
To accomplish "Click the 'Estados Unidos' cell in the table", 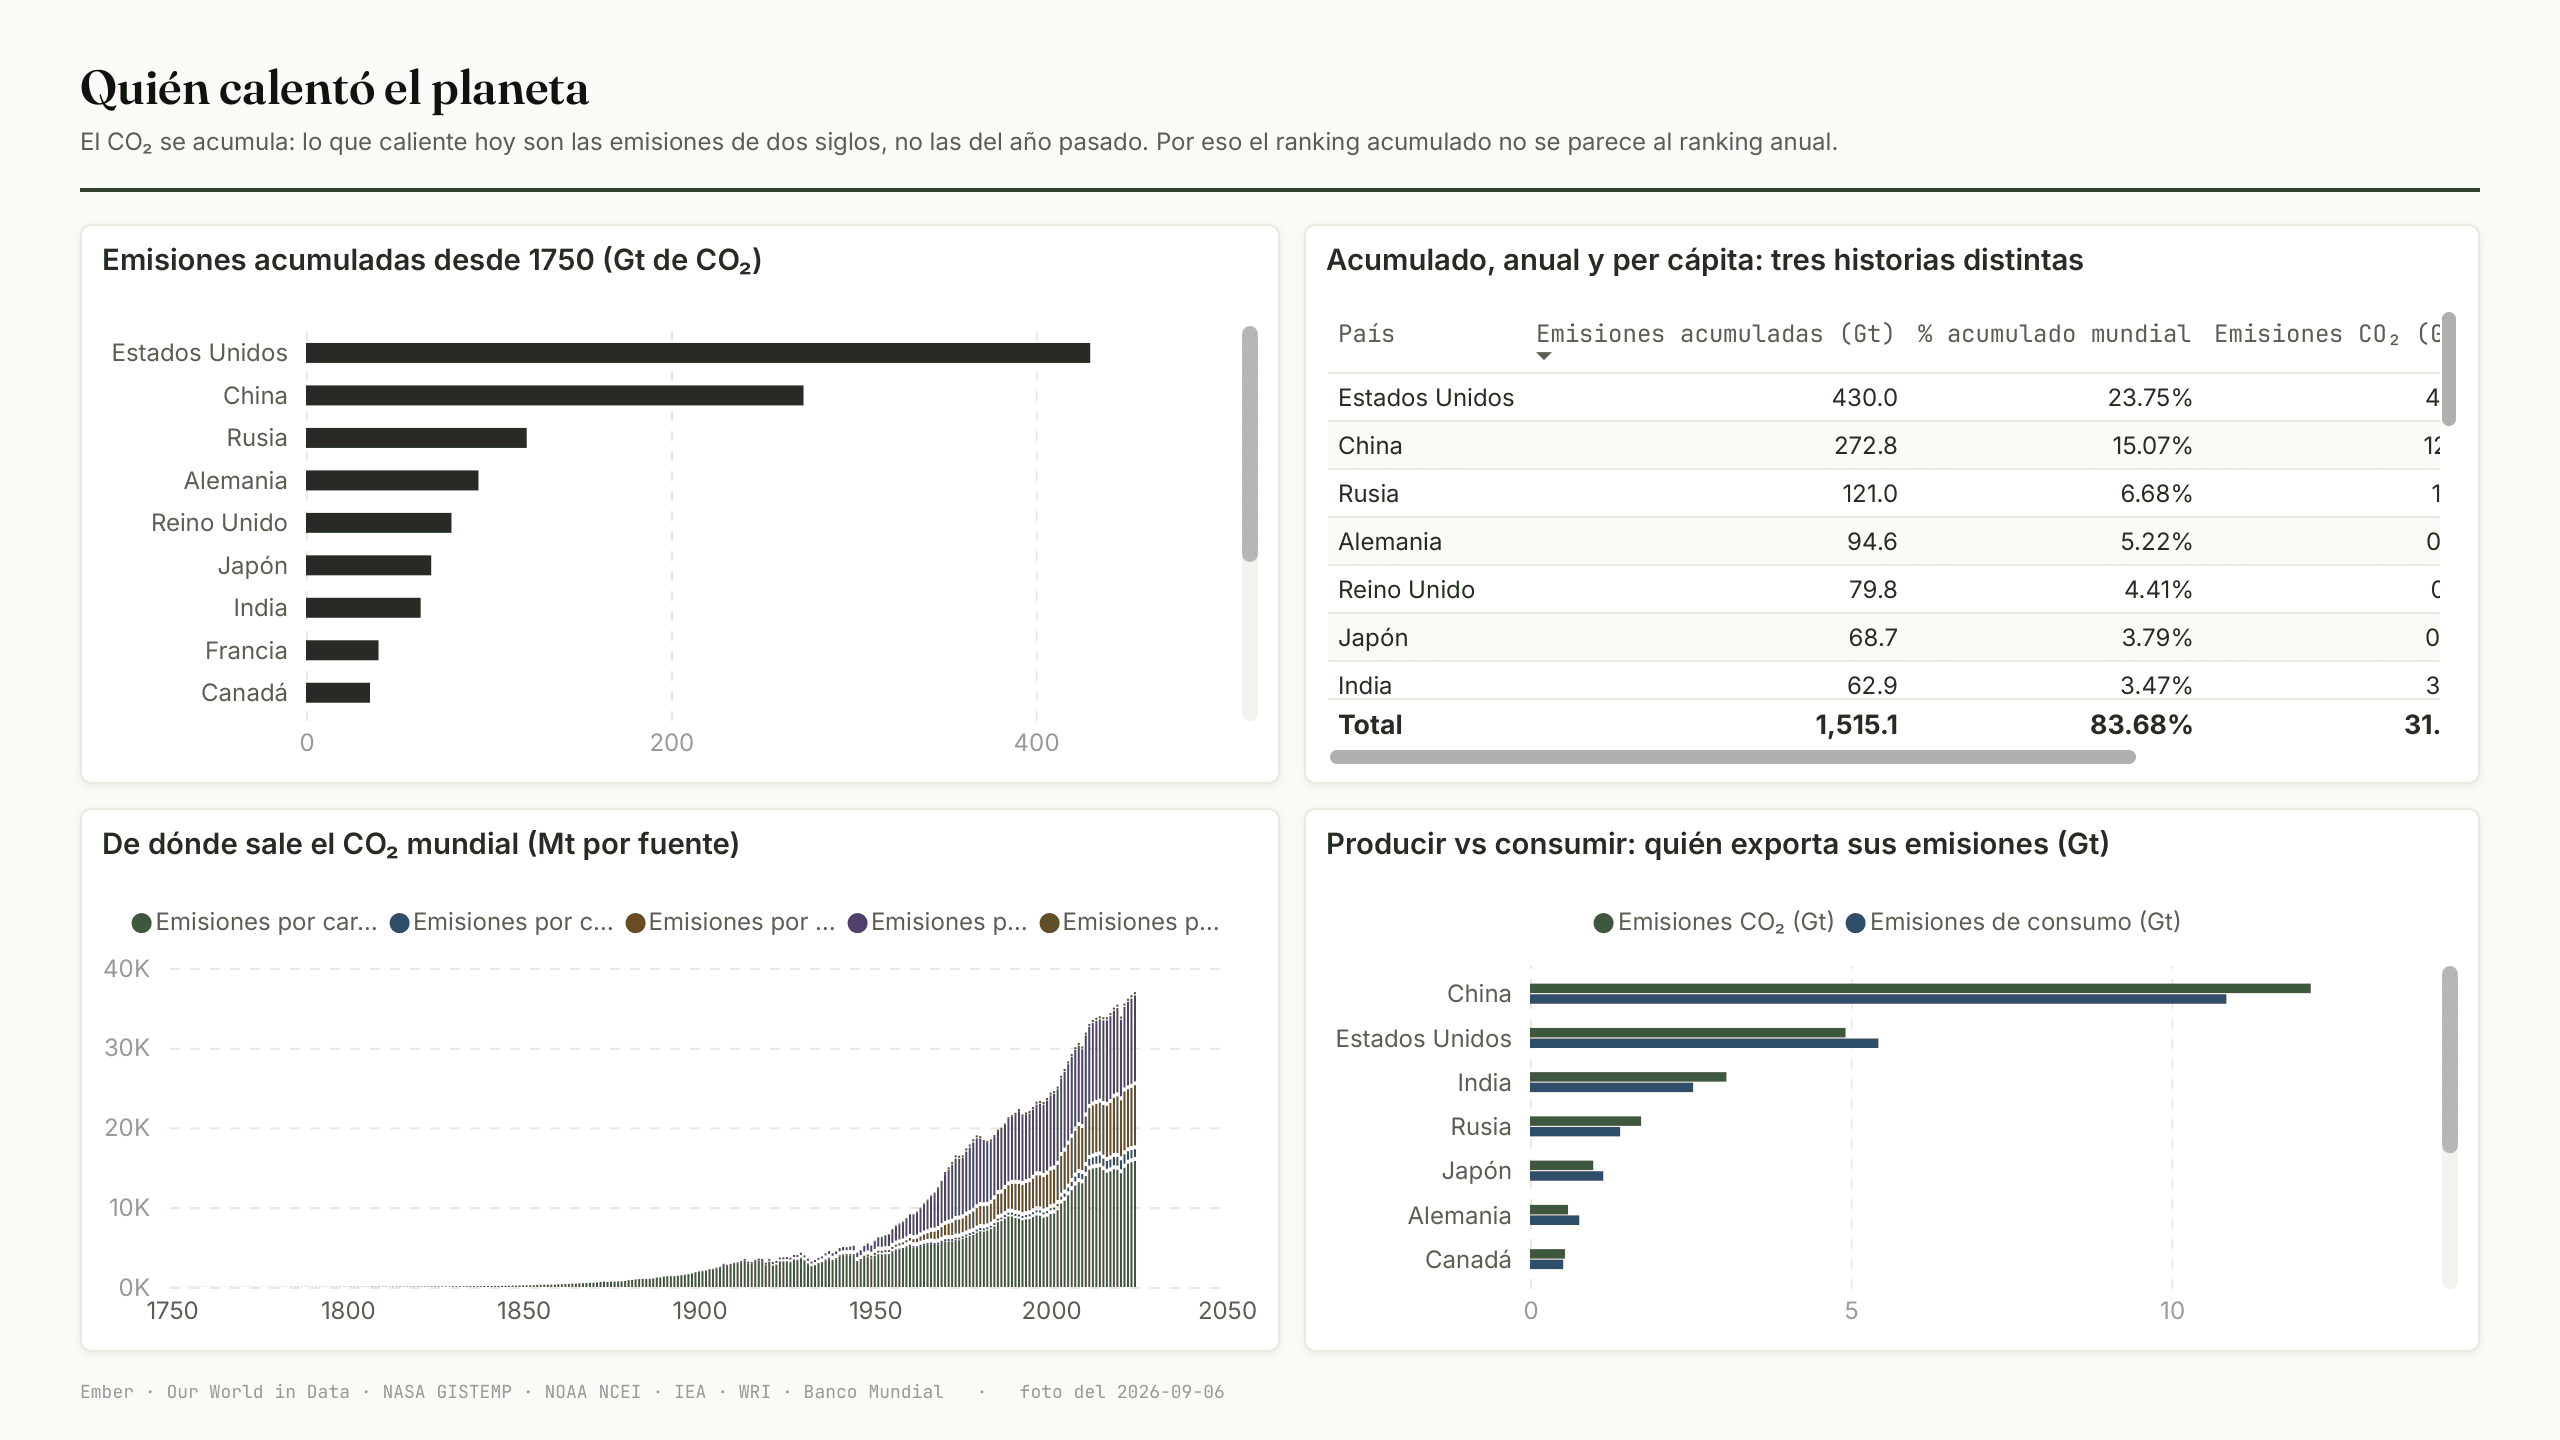I will click(x=1426, y=398).
